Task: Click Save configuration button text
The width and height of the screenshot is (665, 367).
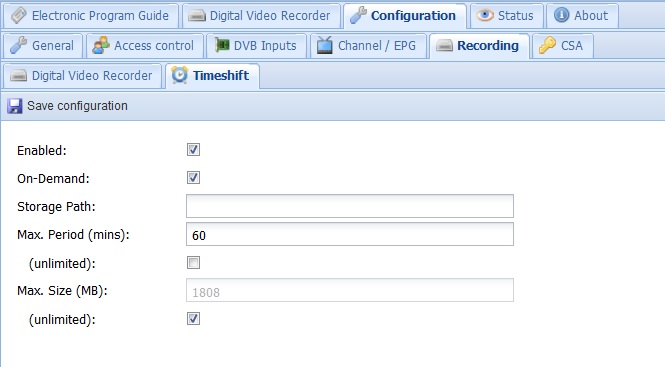Action: tap(77, 106)
